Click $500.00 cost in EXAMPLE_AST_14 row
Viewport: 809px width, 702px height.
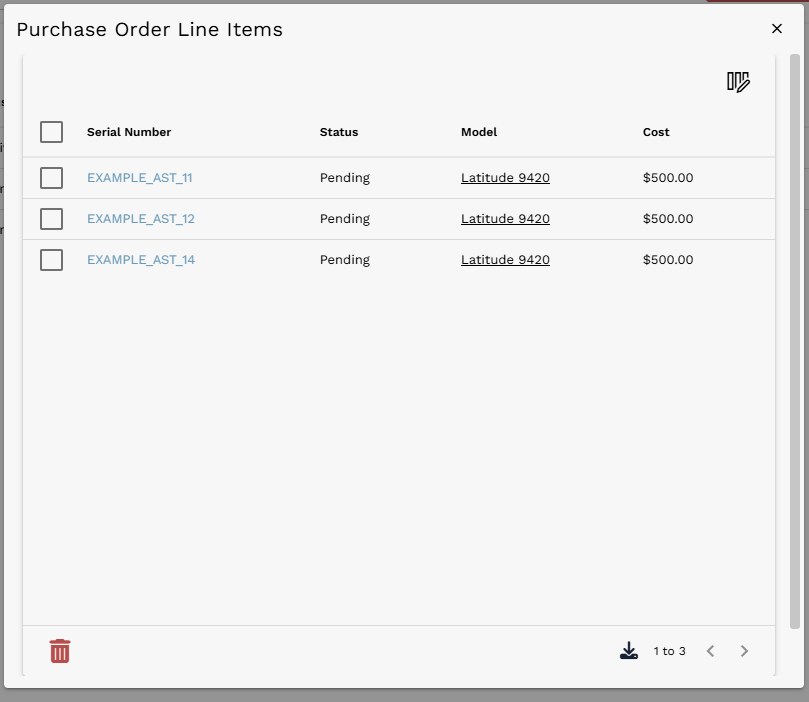[x=668, y=260]
